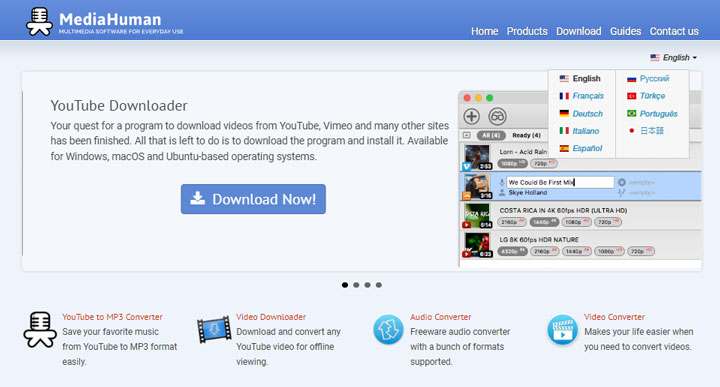
Task: Click the Video Downloader film icon
Action: (x=214, y=329)
